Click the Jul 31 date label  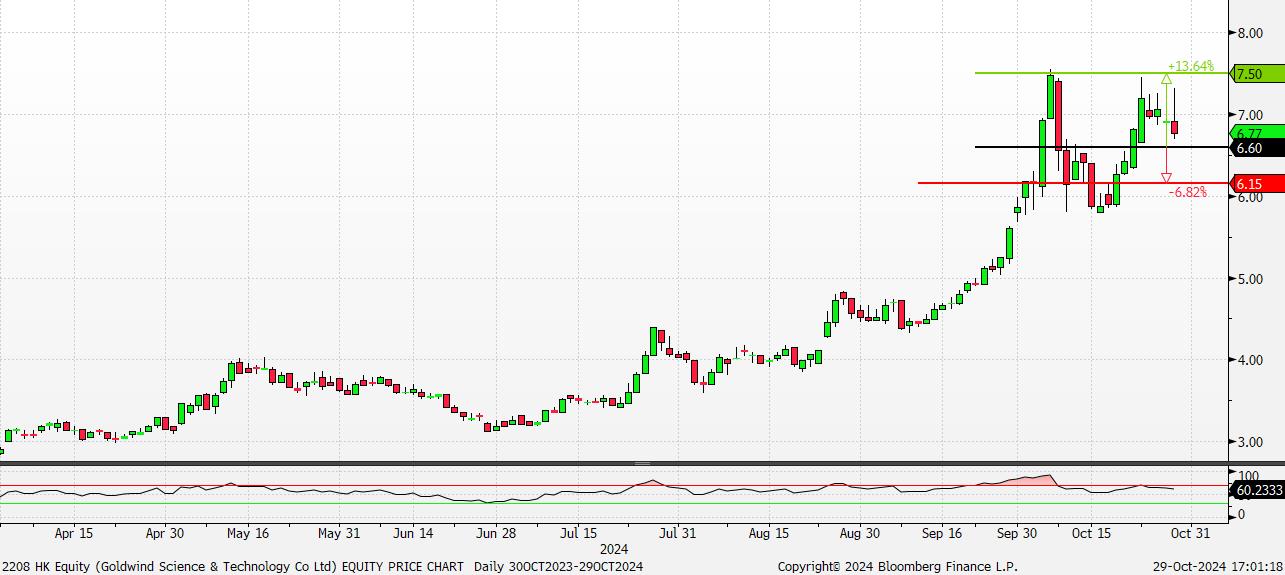point(678,534)
